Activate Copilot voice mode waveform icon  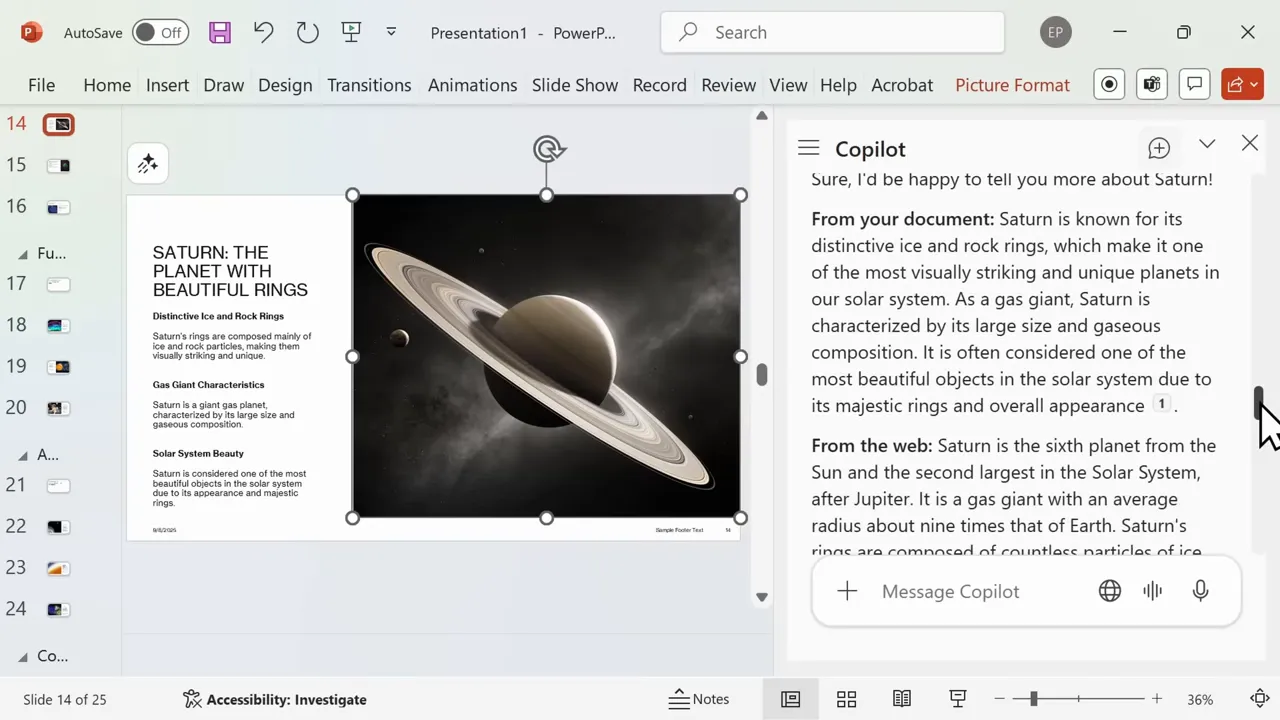pos(1153,591)
